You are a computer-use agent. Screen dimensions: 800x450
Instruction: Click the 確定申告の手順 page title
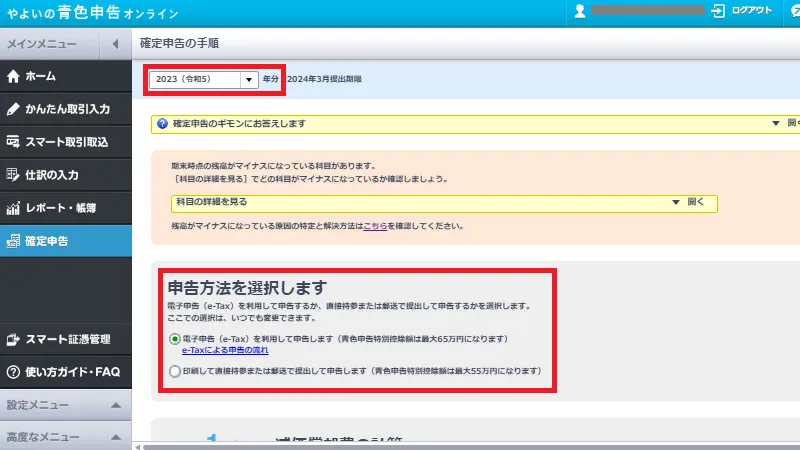pos(180,43)
